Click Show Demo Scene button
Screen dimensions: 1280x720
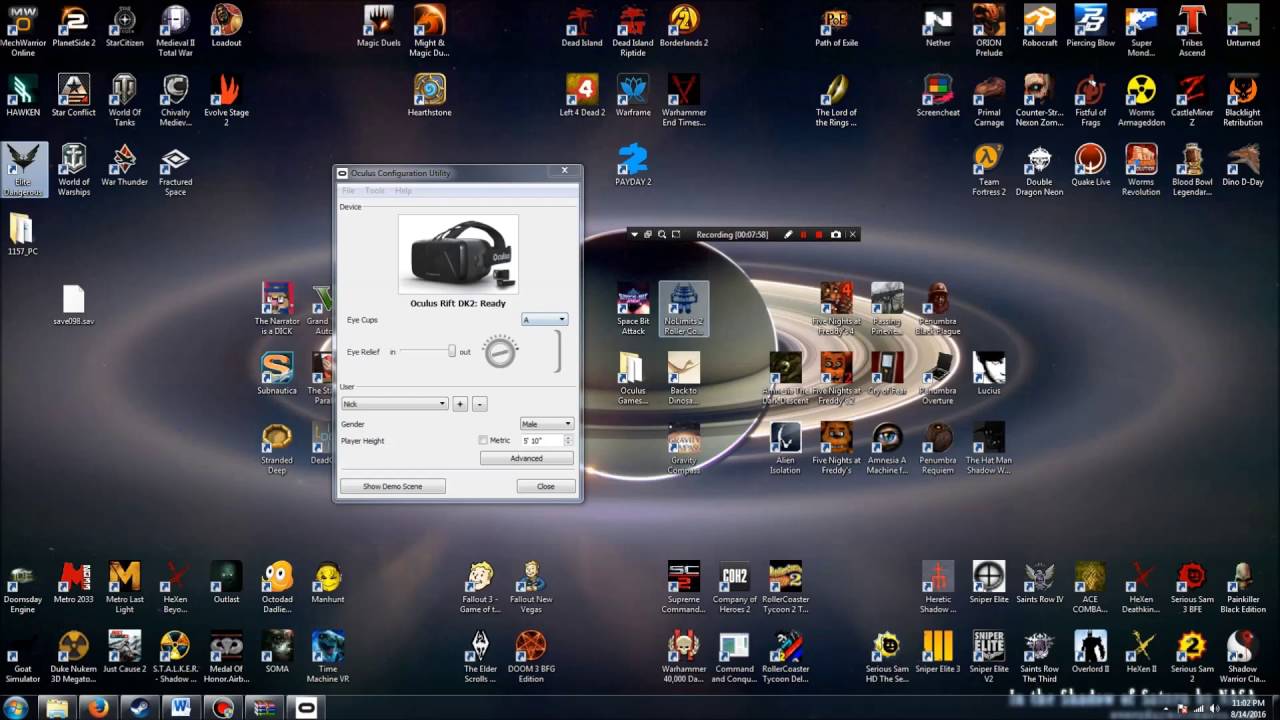(x=392, y=486)
